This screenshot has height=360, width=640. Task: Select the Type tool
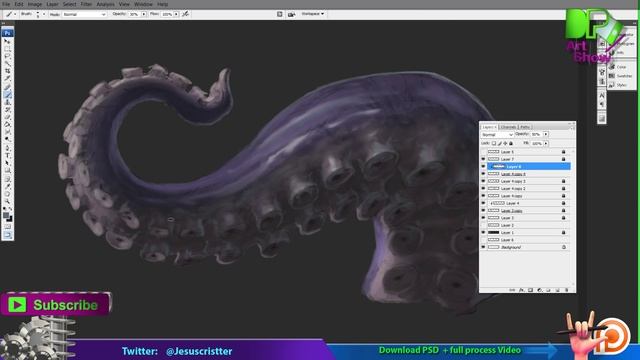[7, 155]
